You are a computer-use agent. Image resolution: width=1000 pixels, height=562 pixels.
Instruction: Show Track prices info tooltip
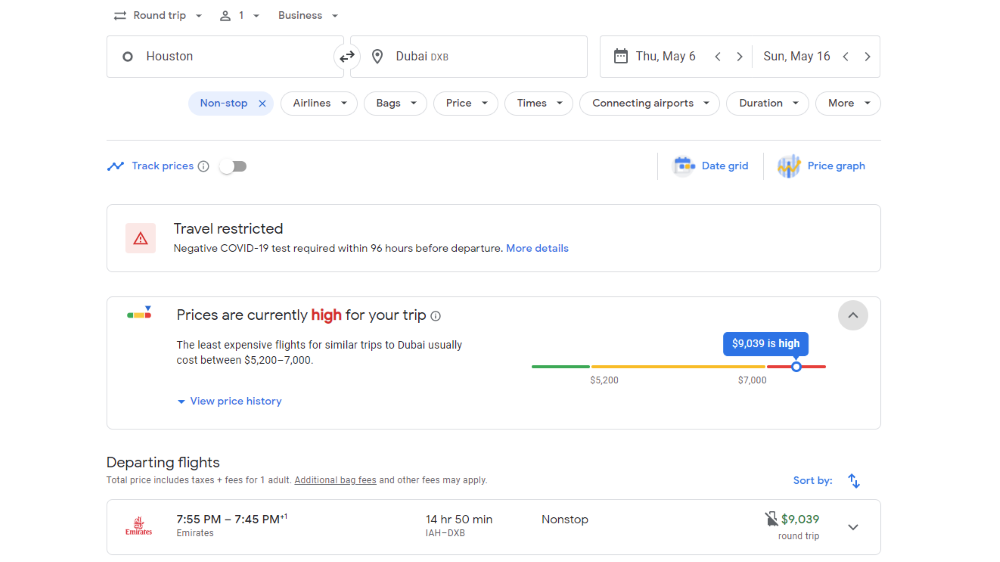click(x=203, y=166)
